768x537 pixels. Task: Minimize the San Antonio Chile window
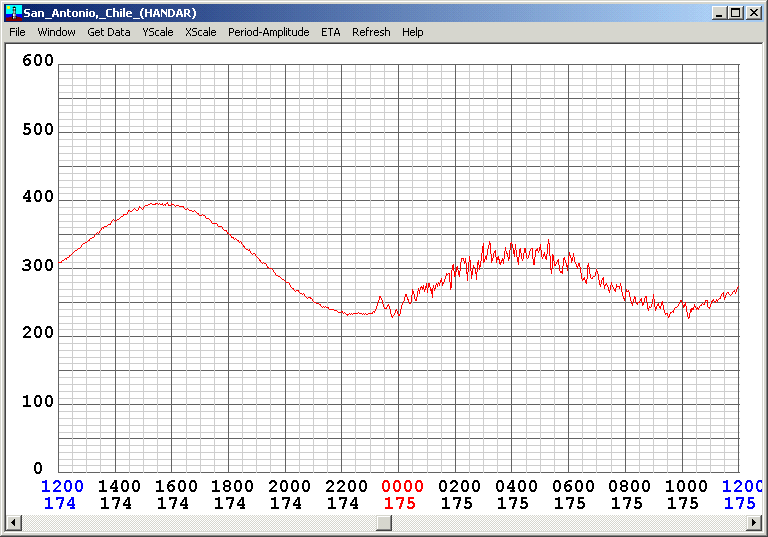click(x=719, y=13)
